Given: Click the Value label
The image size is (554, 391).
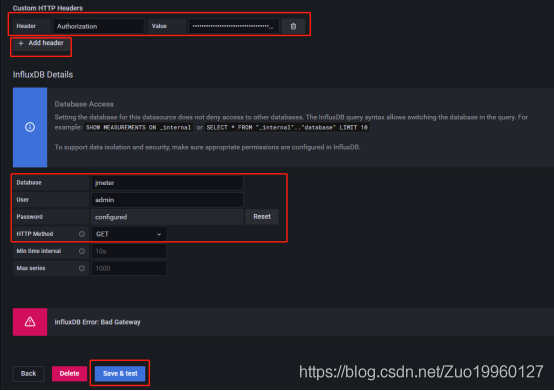Looking at the screenshot, I should (x=159, y=26).
